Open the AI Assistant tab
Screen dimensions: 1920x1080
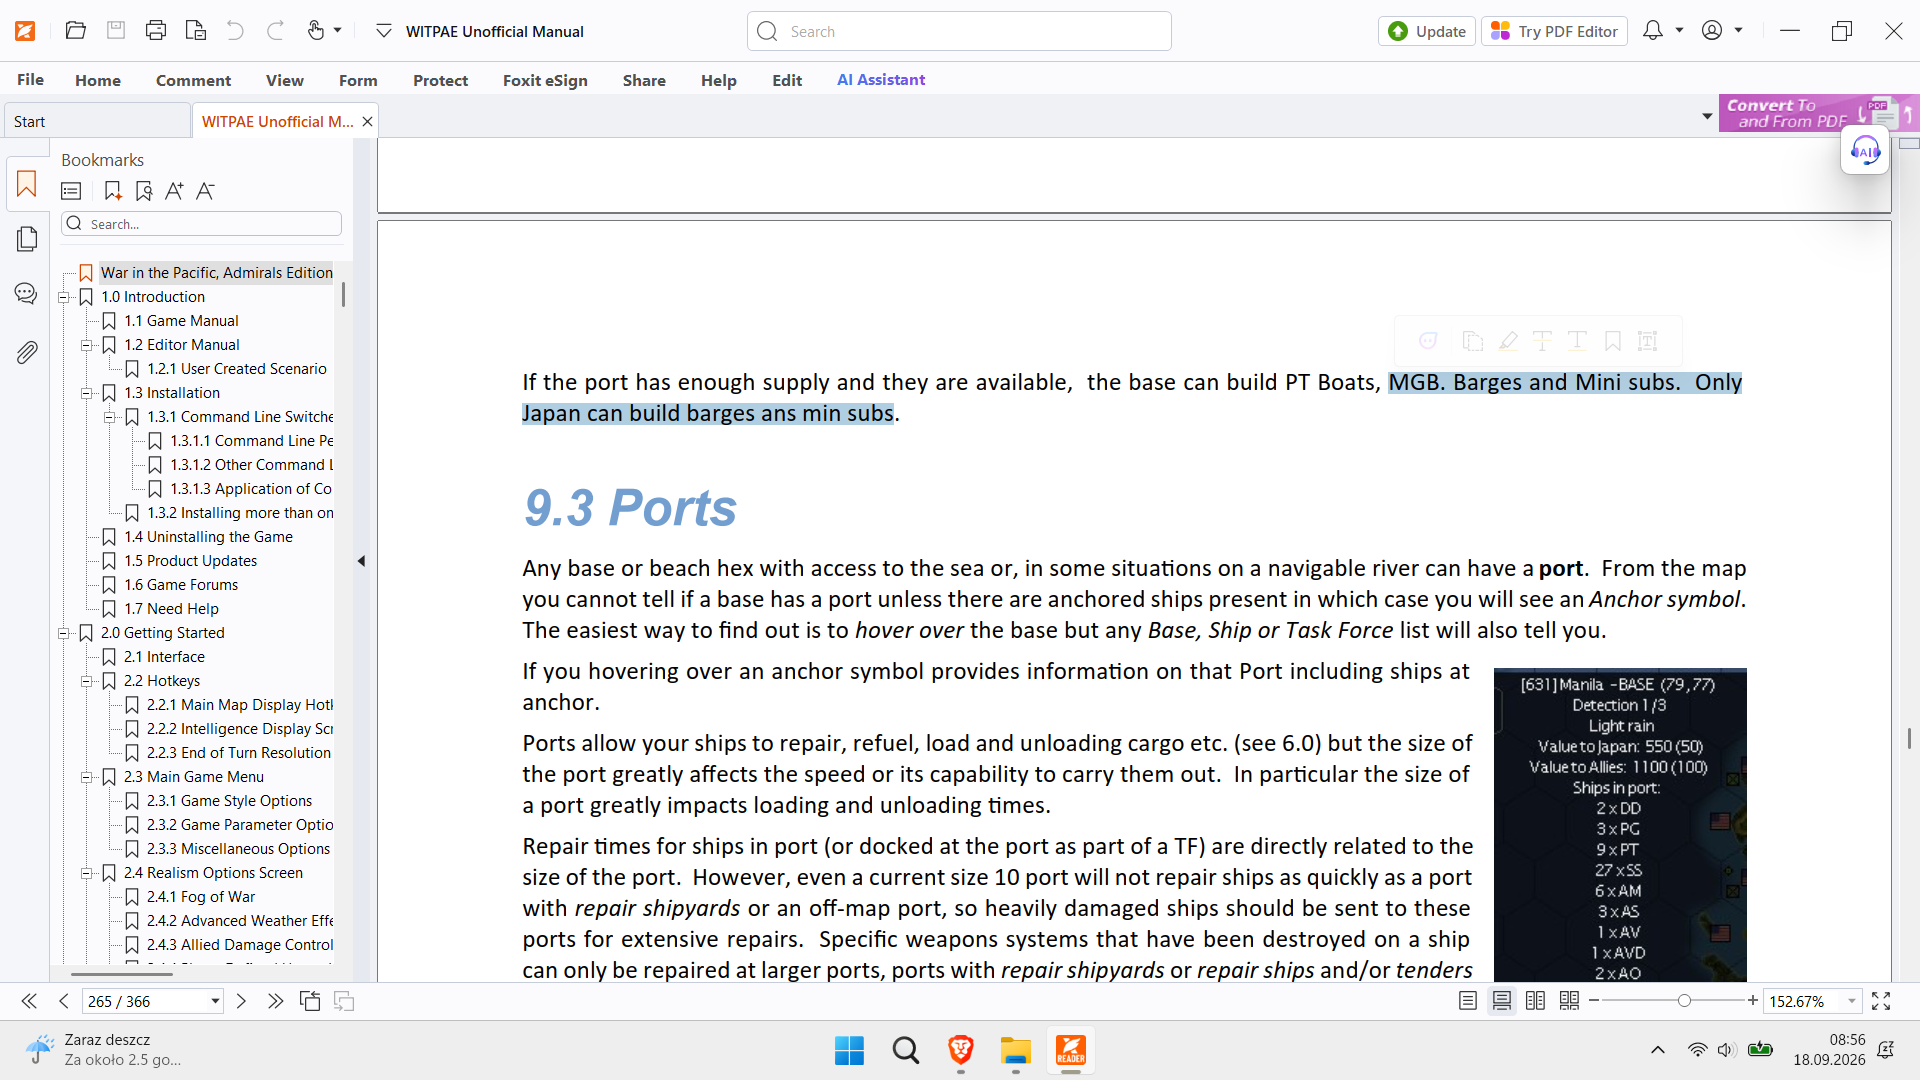click(x=881, y=80)
